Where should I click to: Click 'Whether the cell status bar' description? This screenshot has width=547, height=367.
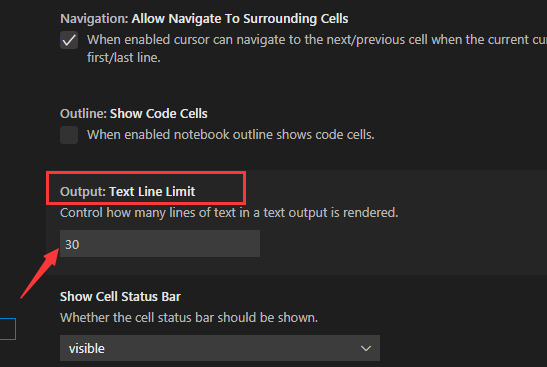[x=189, y=317]
